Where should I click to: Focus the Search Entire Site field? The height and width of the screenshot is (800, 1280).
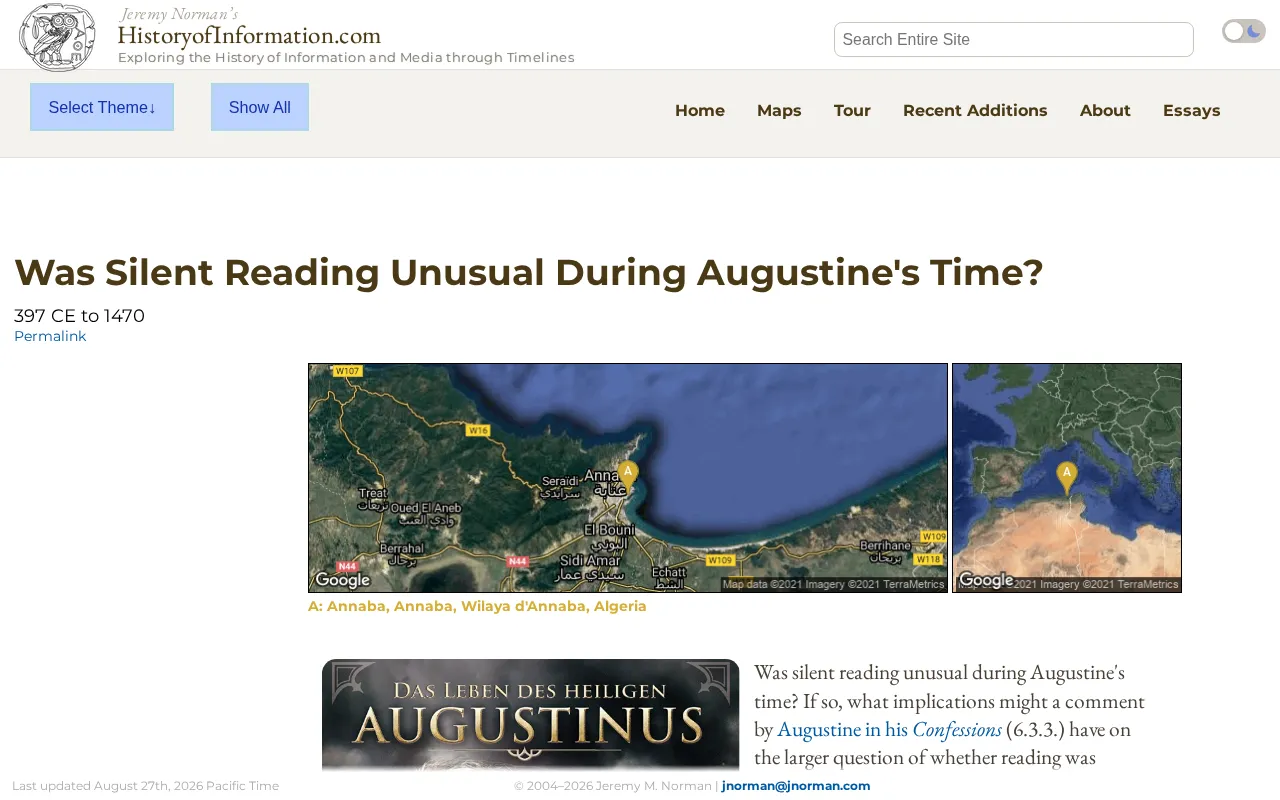[x=1014, y=40]
